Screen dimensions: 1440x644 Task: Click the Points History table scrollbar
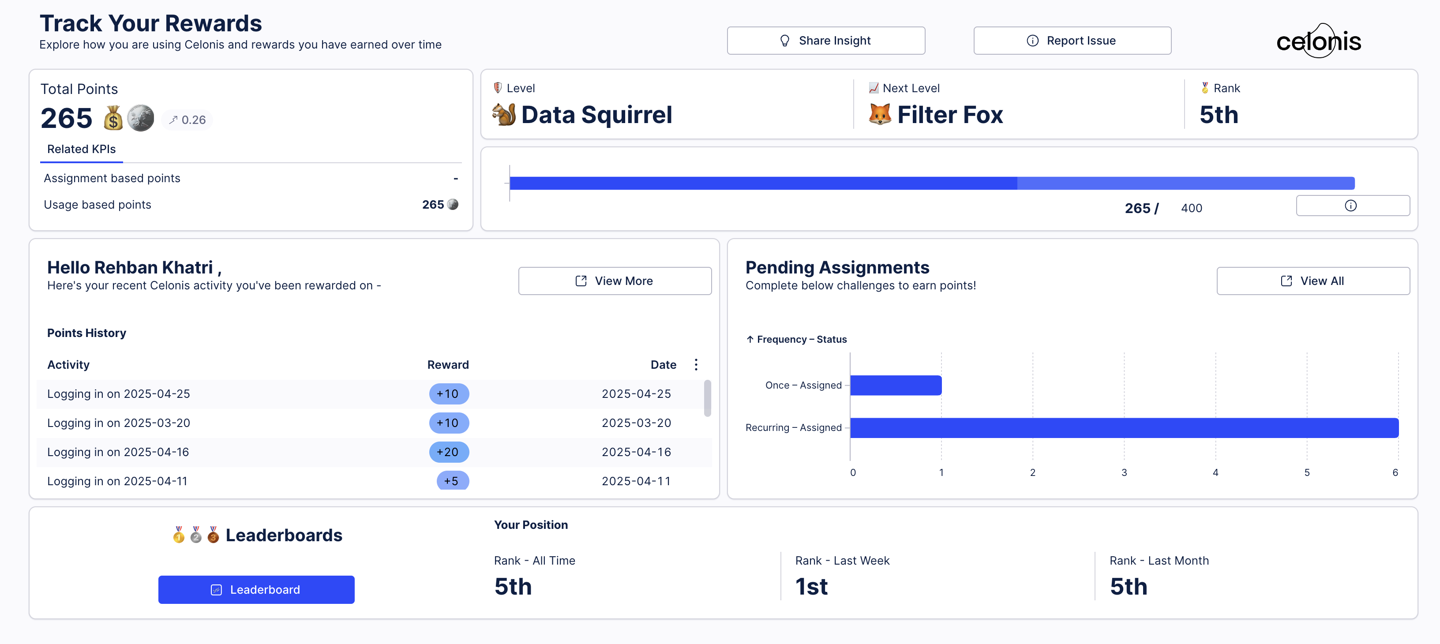point(708,398)
